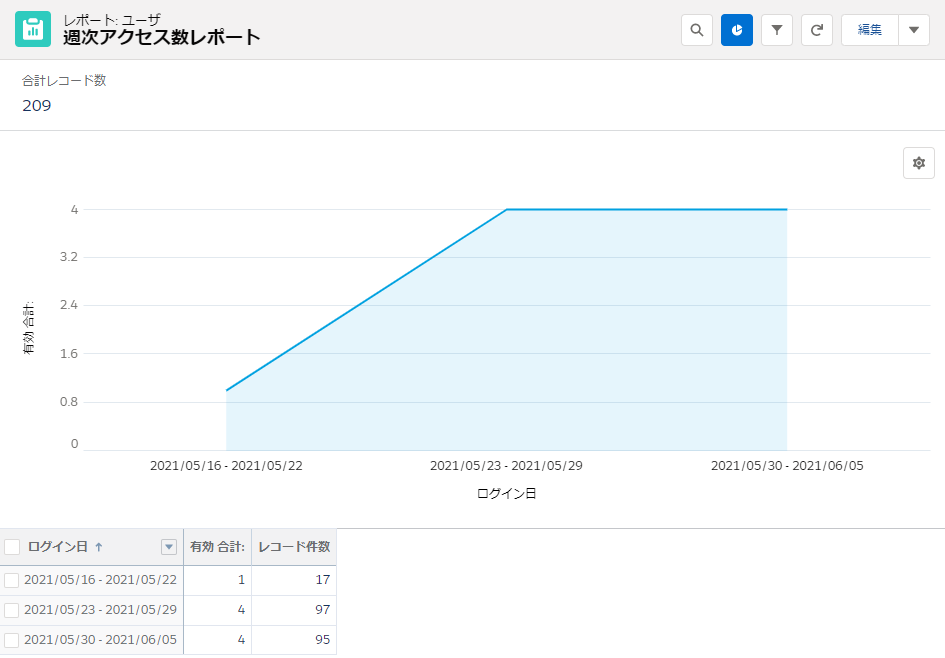Click the 有効 合計 column header

pyautogui.click(x=217, y=547)
